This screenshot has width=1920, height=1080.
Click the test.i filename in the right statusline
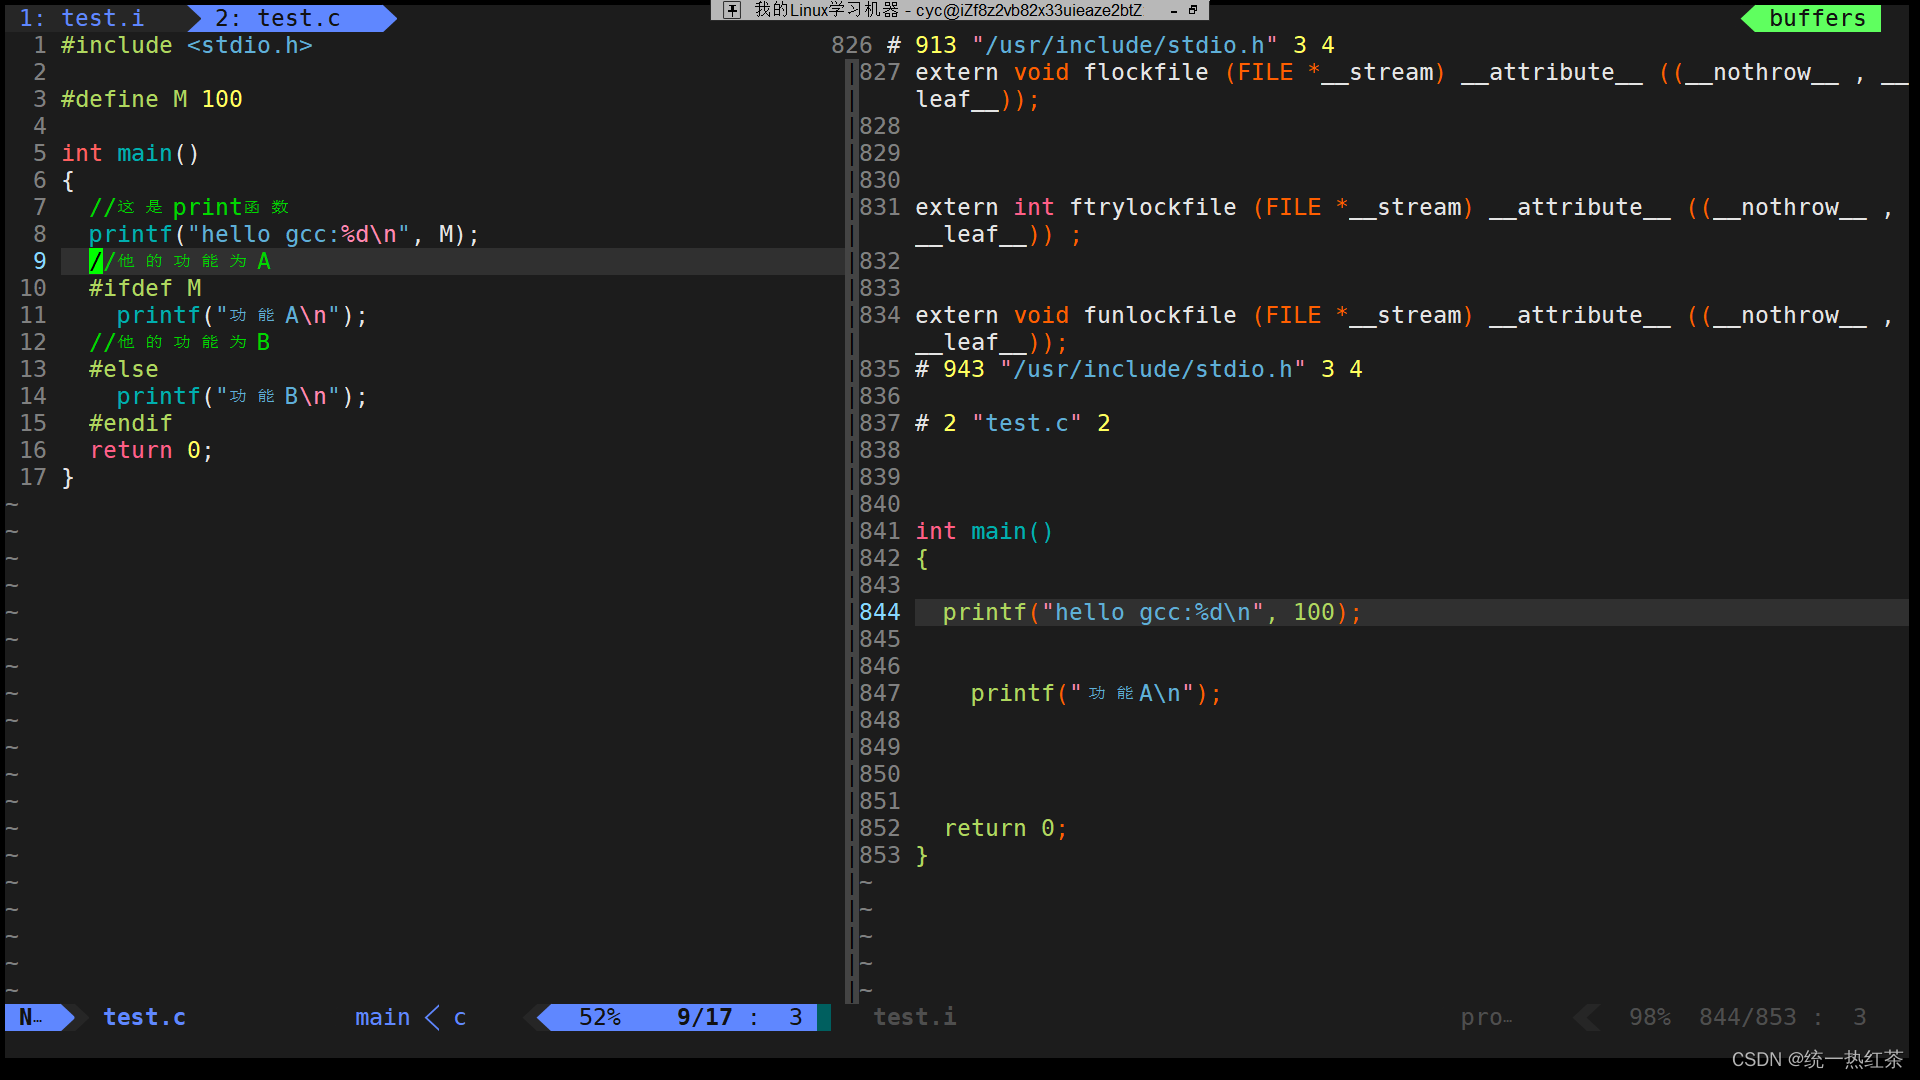[914, 1017]
